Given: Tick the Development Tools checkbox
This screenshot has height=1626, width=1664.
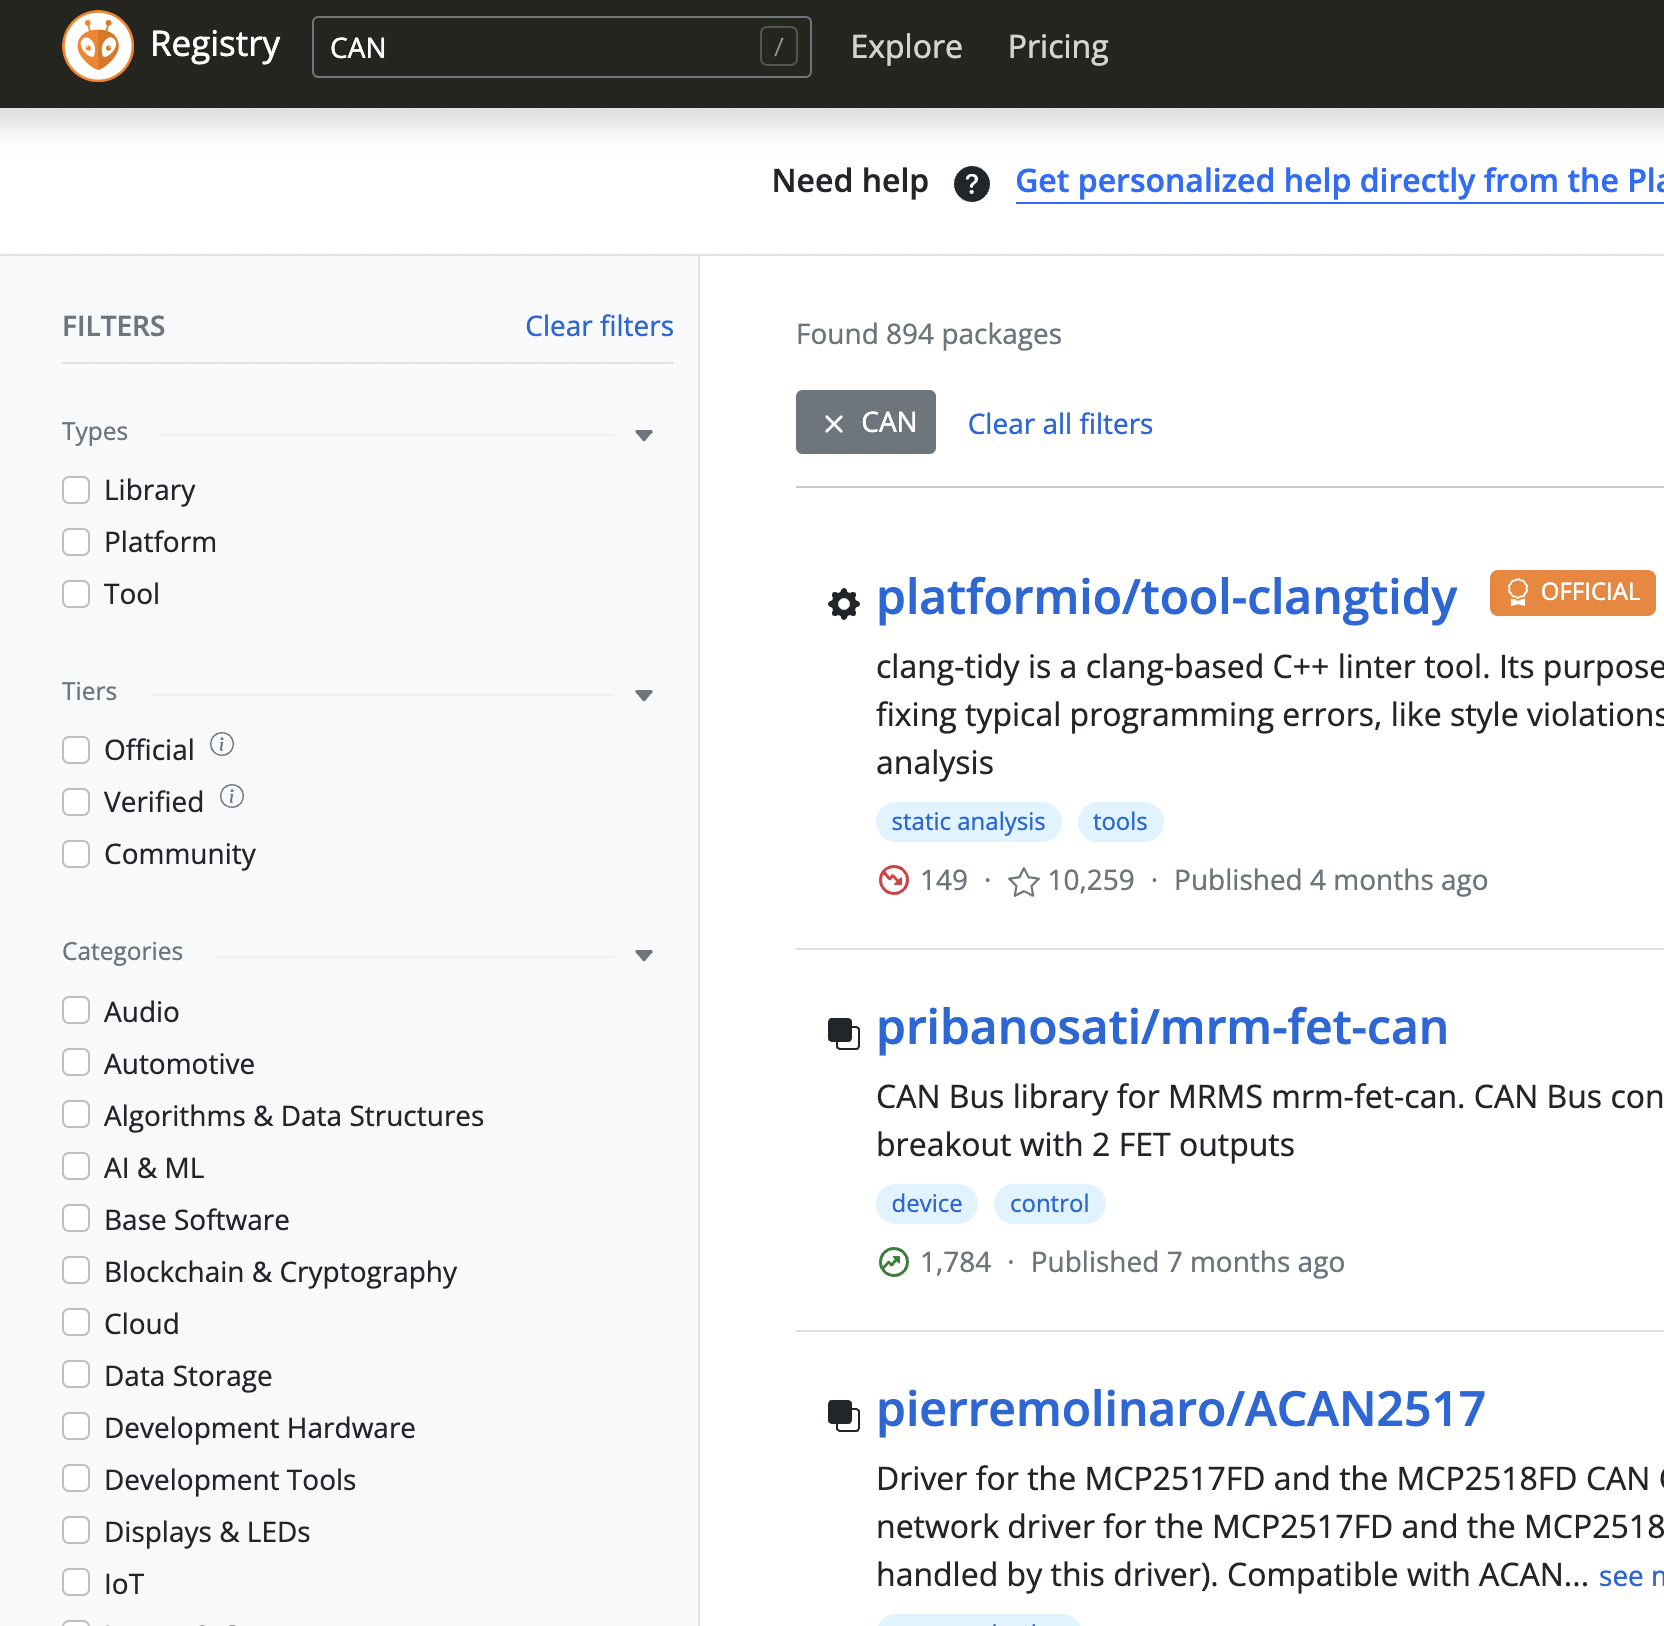Looking at the screenshot, I should coord(76,1478).
